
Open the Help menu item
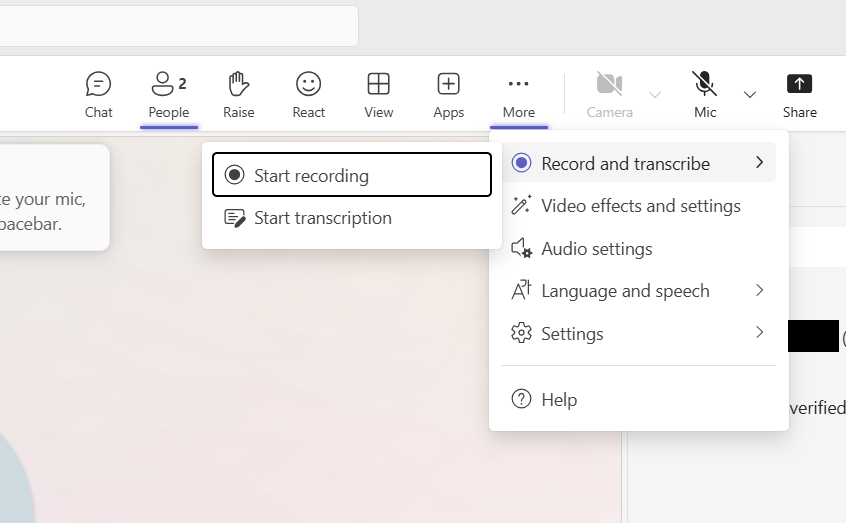pos(558,400)
